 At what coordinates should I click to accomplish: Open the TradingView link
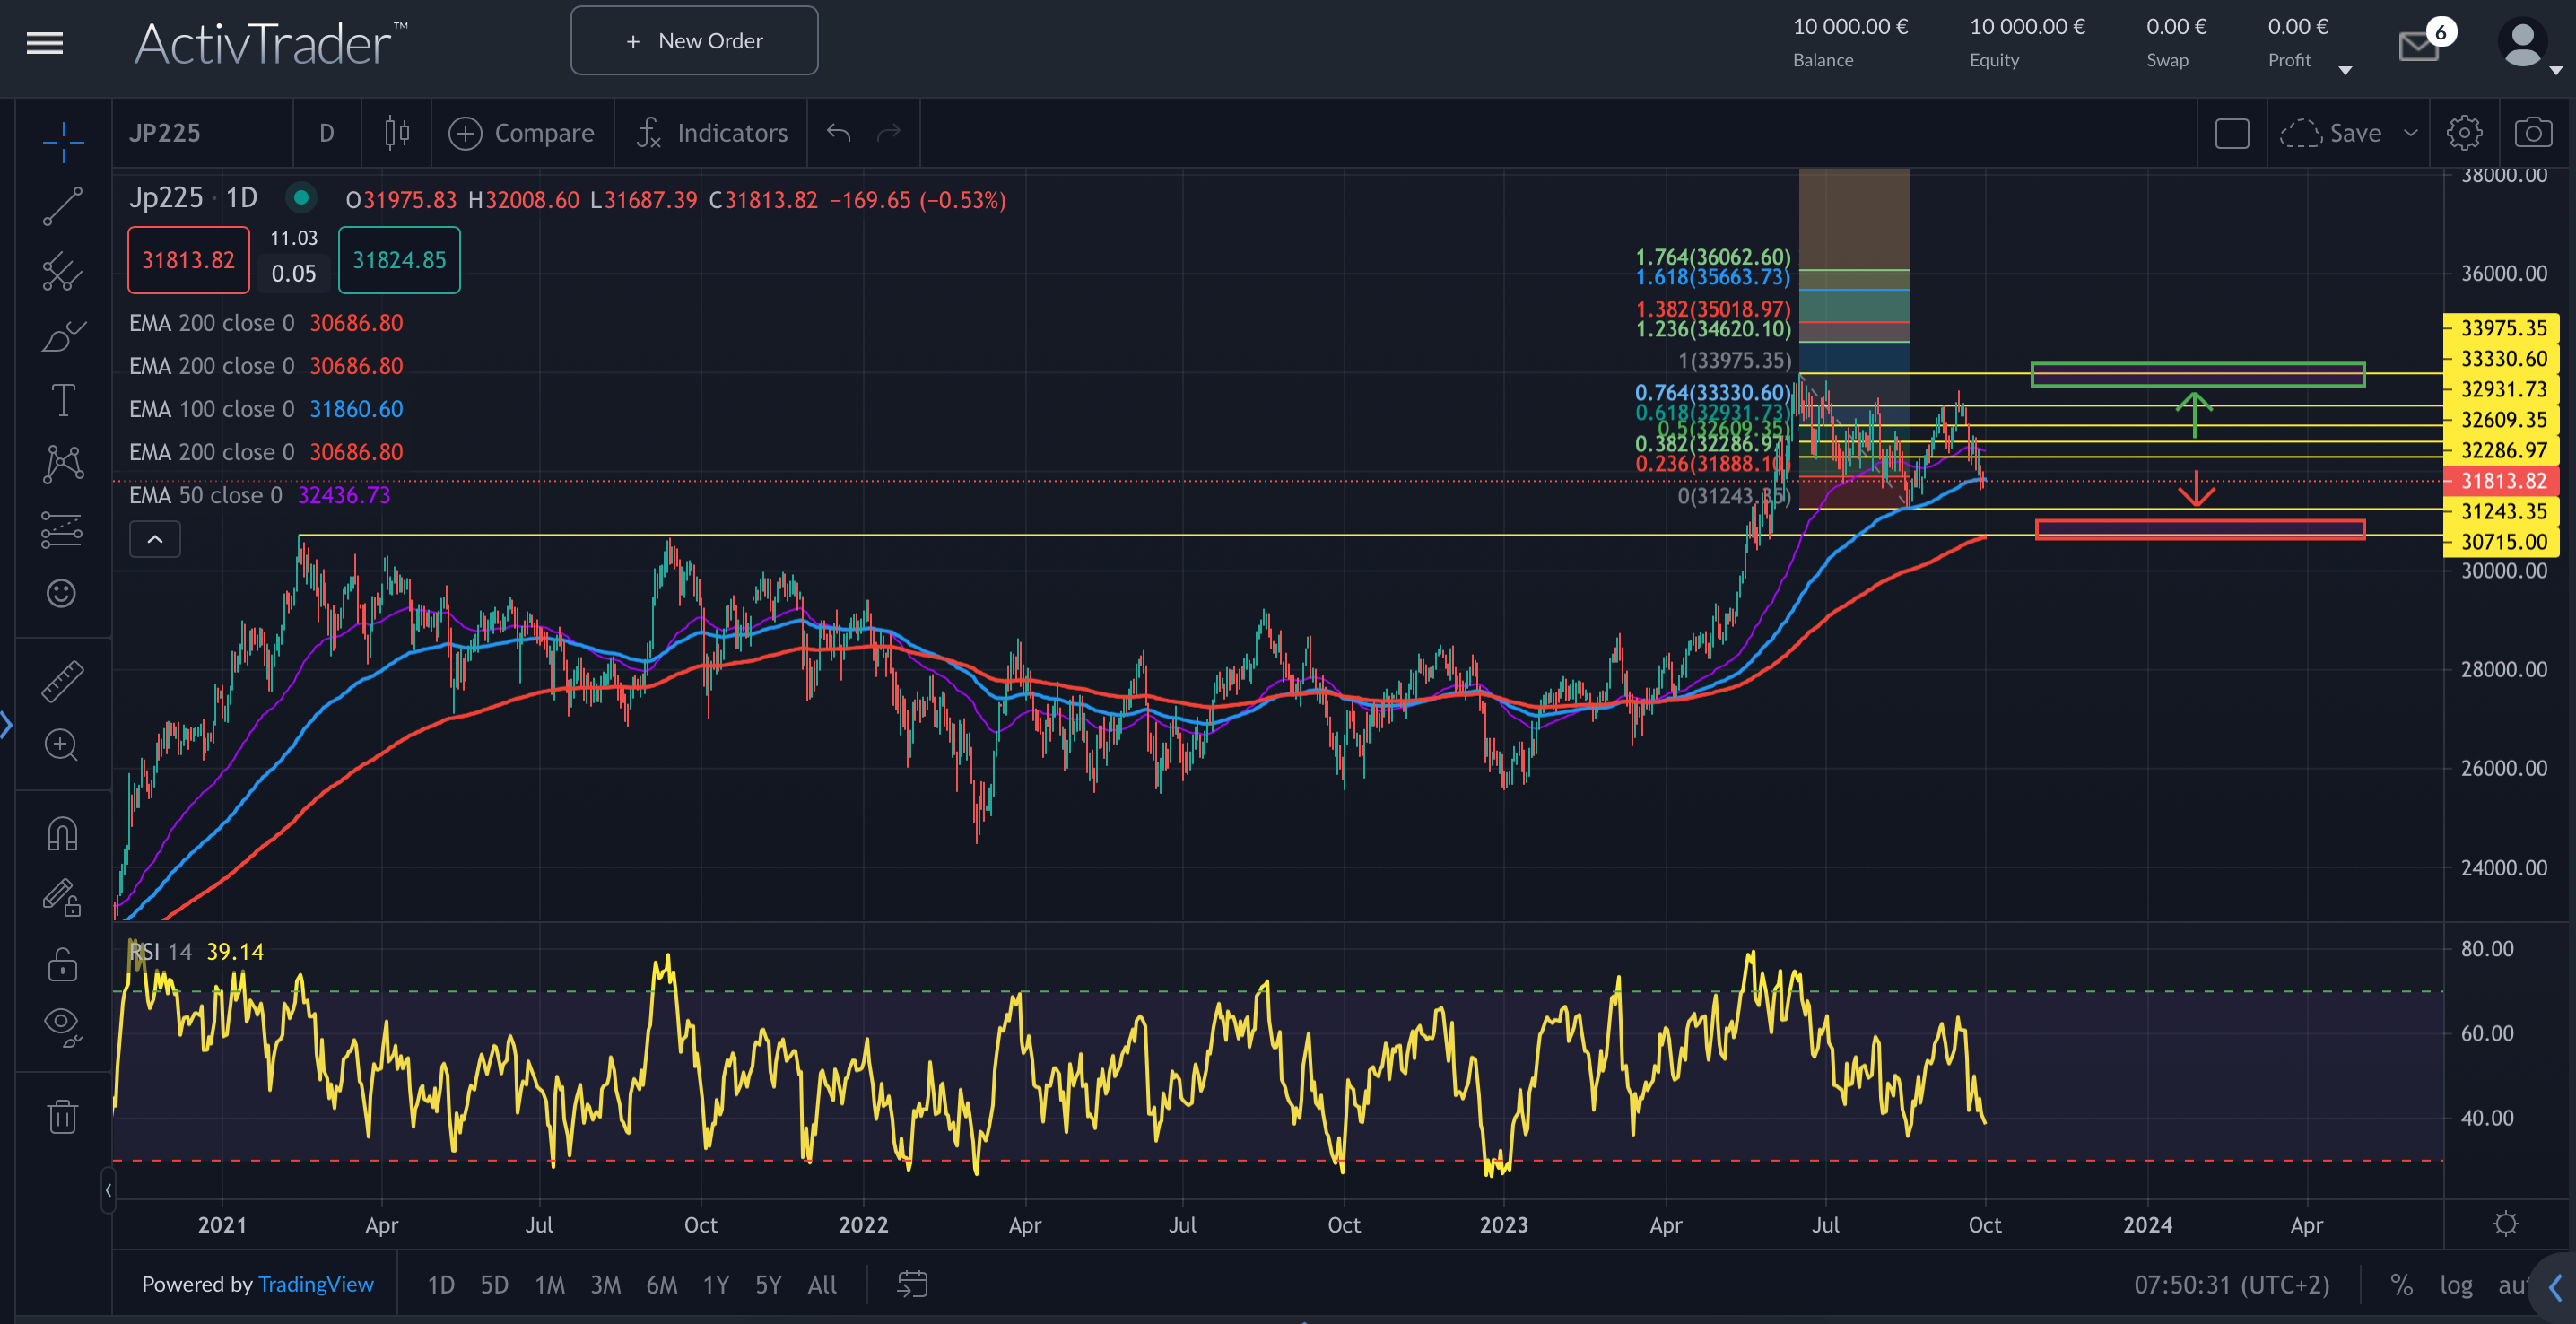(316, 1284)
